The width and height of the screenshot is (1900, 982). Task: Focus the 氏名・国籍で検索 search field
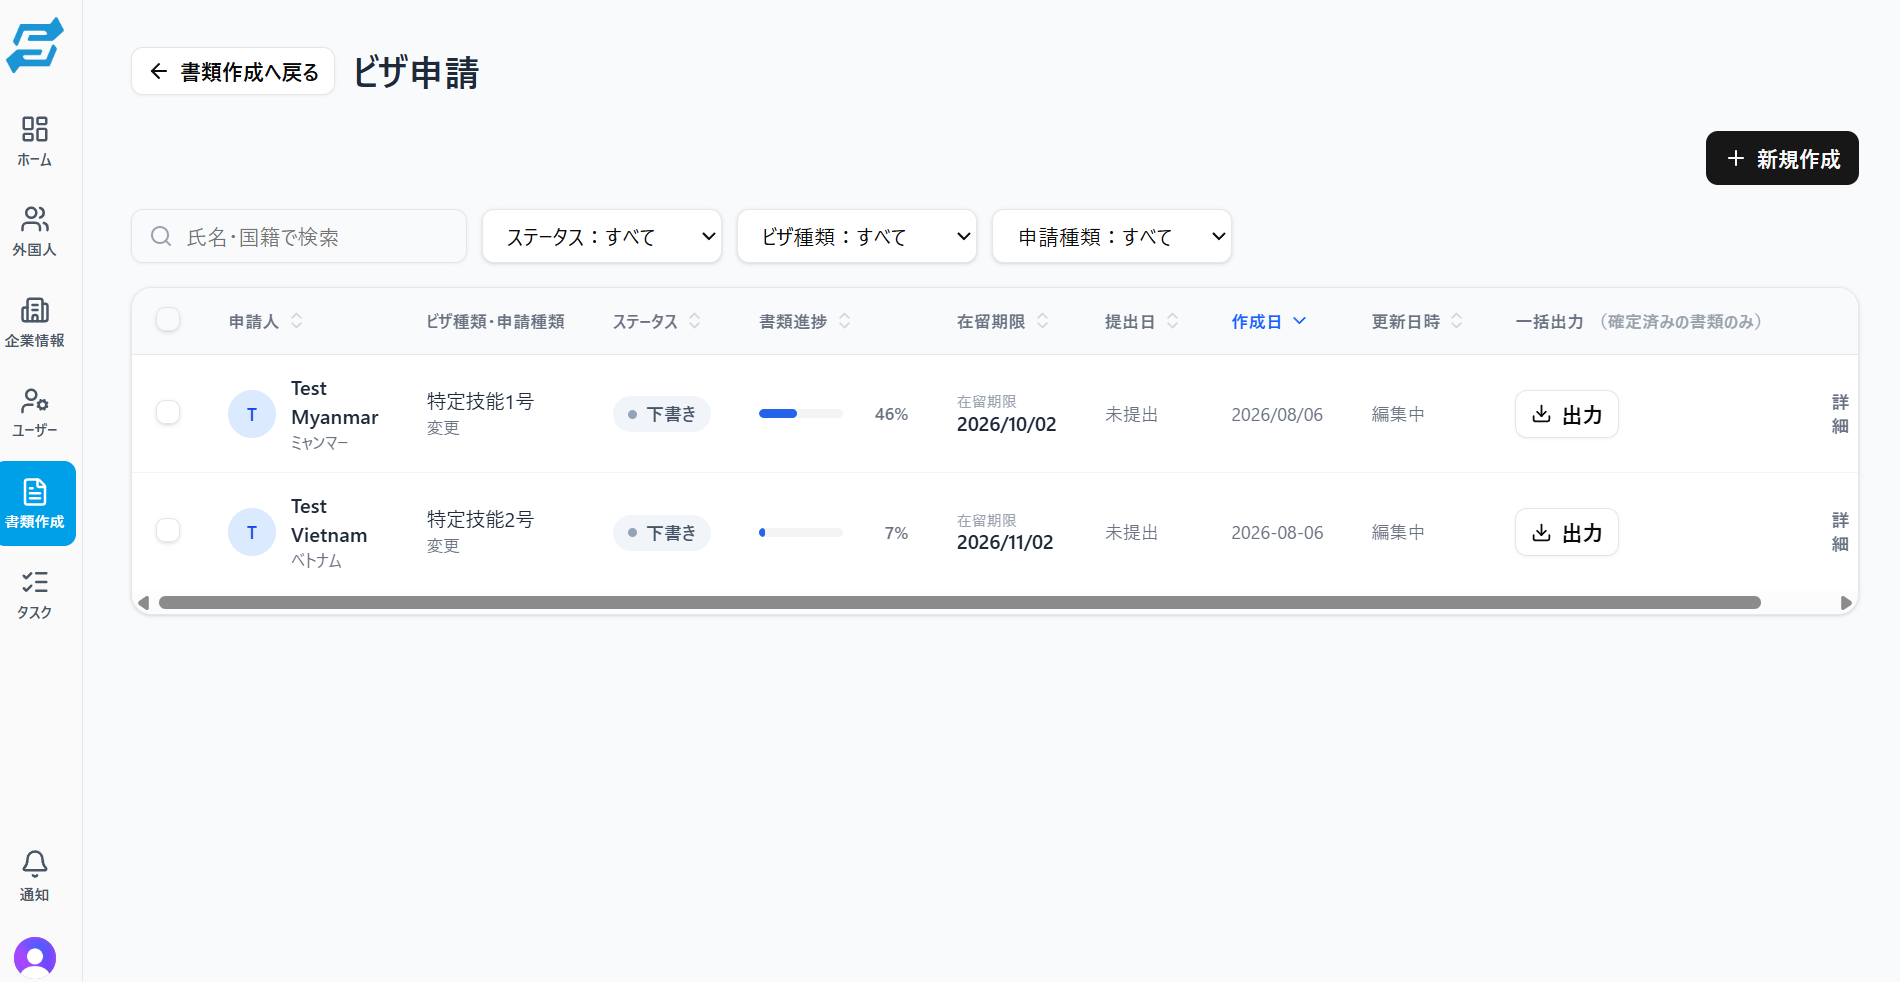point(299,236)
